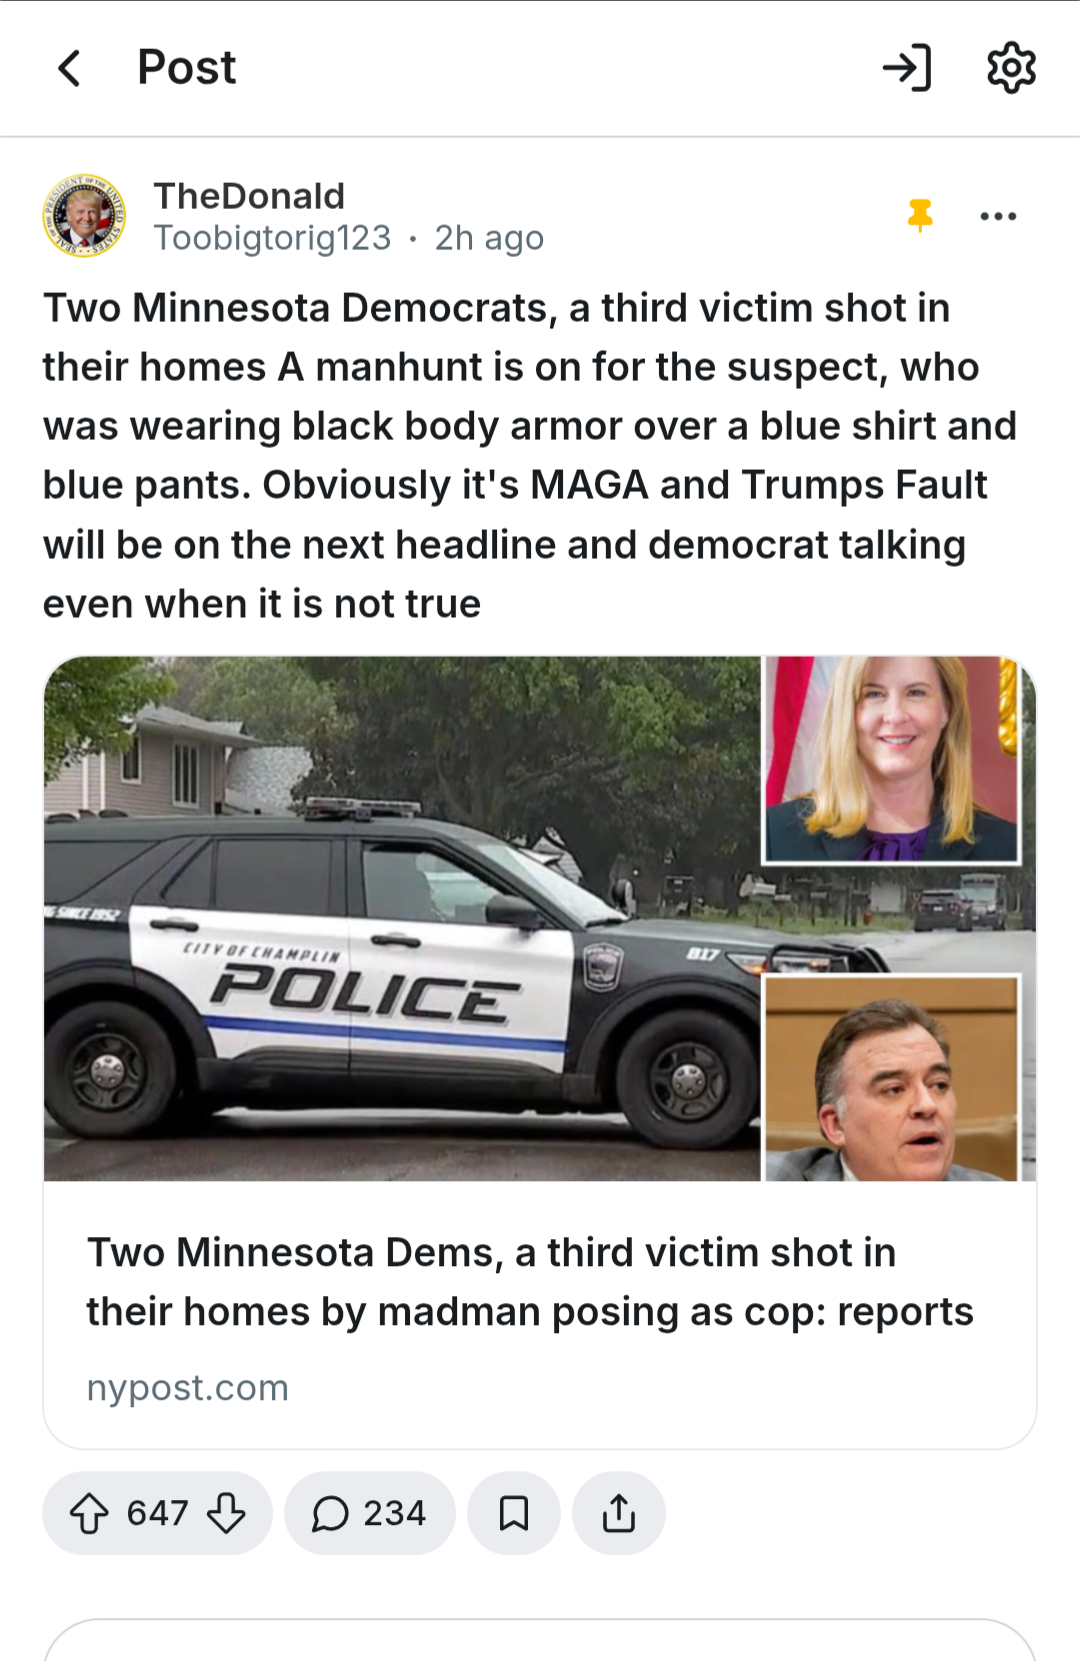Open the TheDonald community name

click(x=249, y=195)
